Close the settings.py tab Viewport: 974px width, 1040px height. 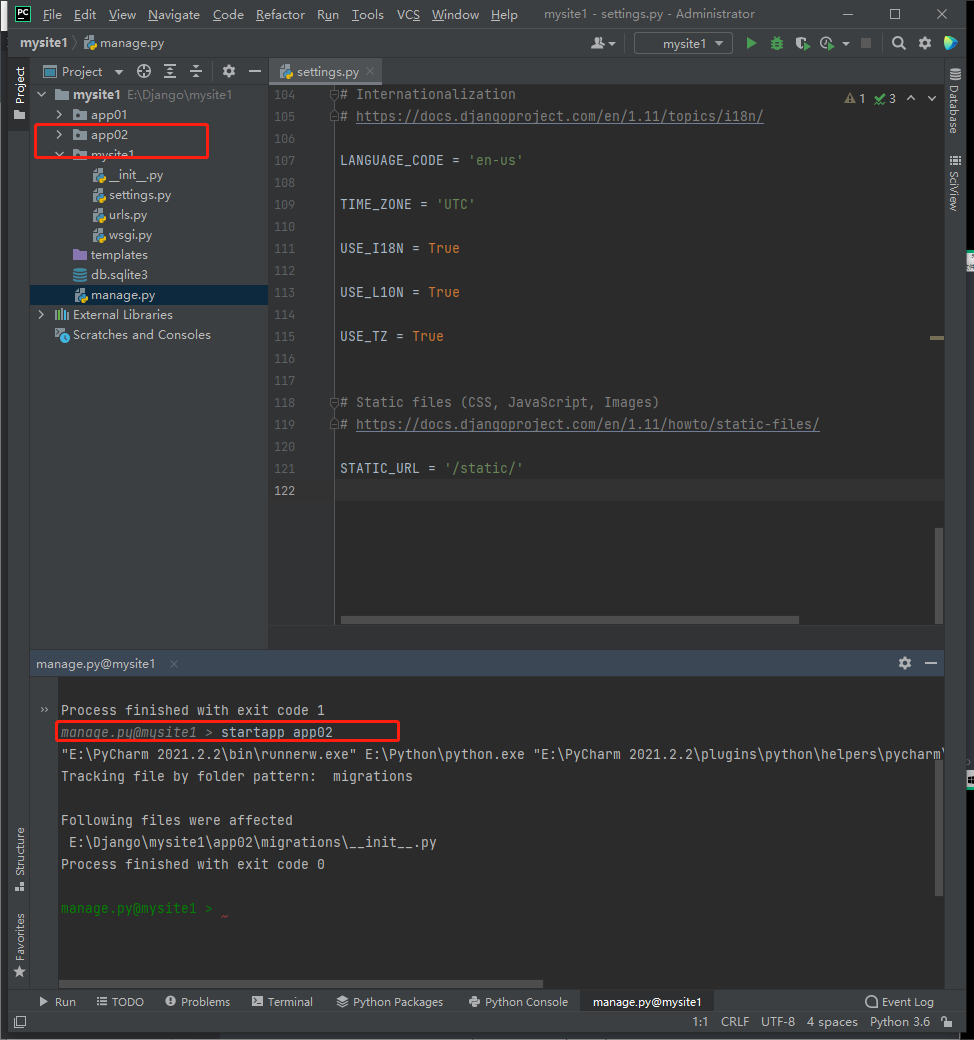(370, 71)
